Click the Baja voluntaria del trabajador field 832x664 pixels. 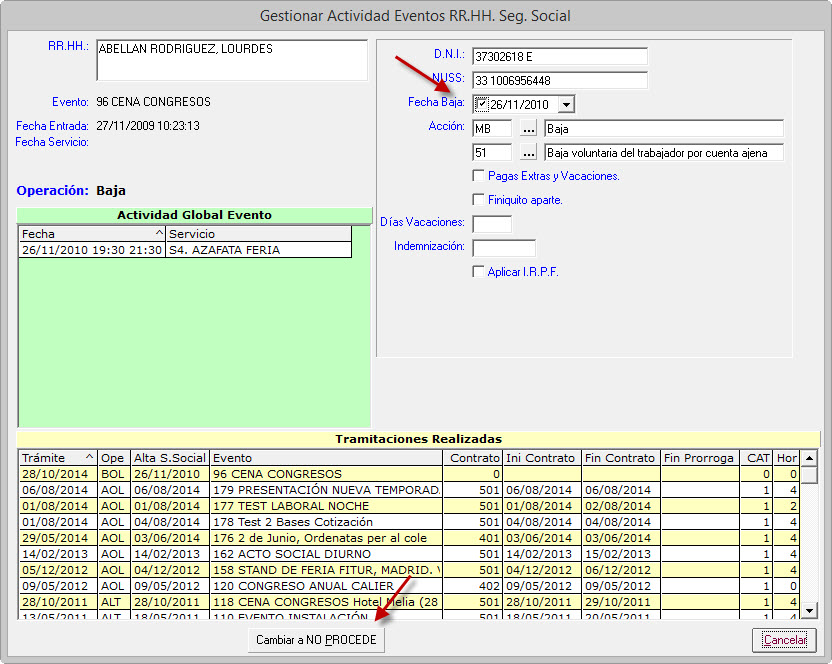(x=664, y=153)
